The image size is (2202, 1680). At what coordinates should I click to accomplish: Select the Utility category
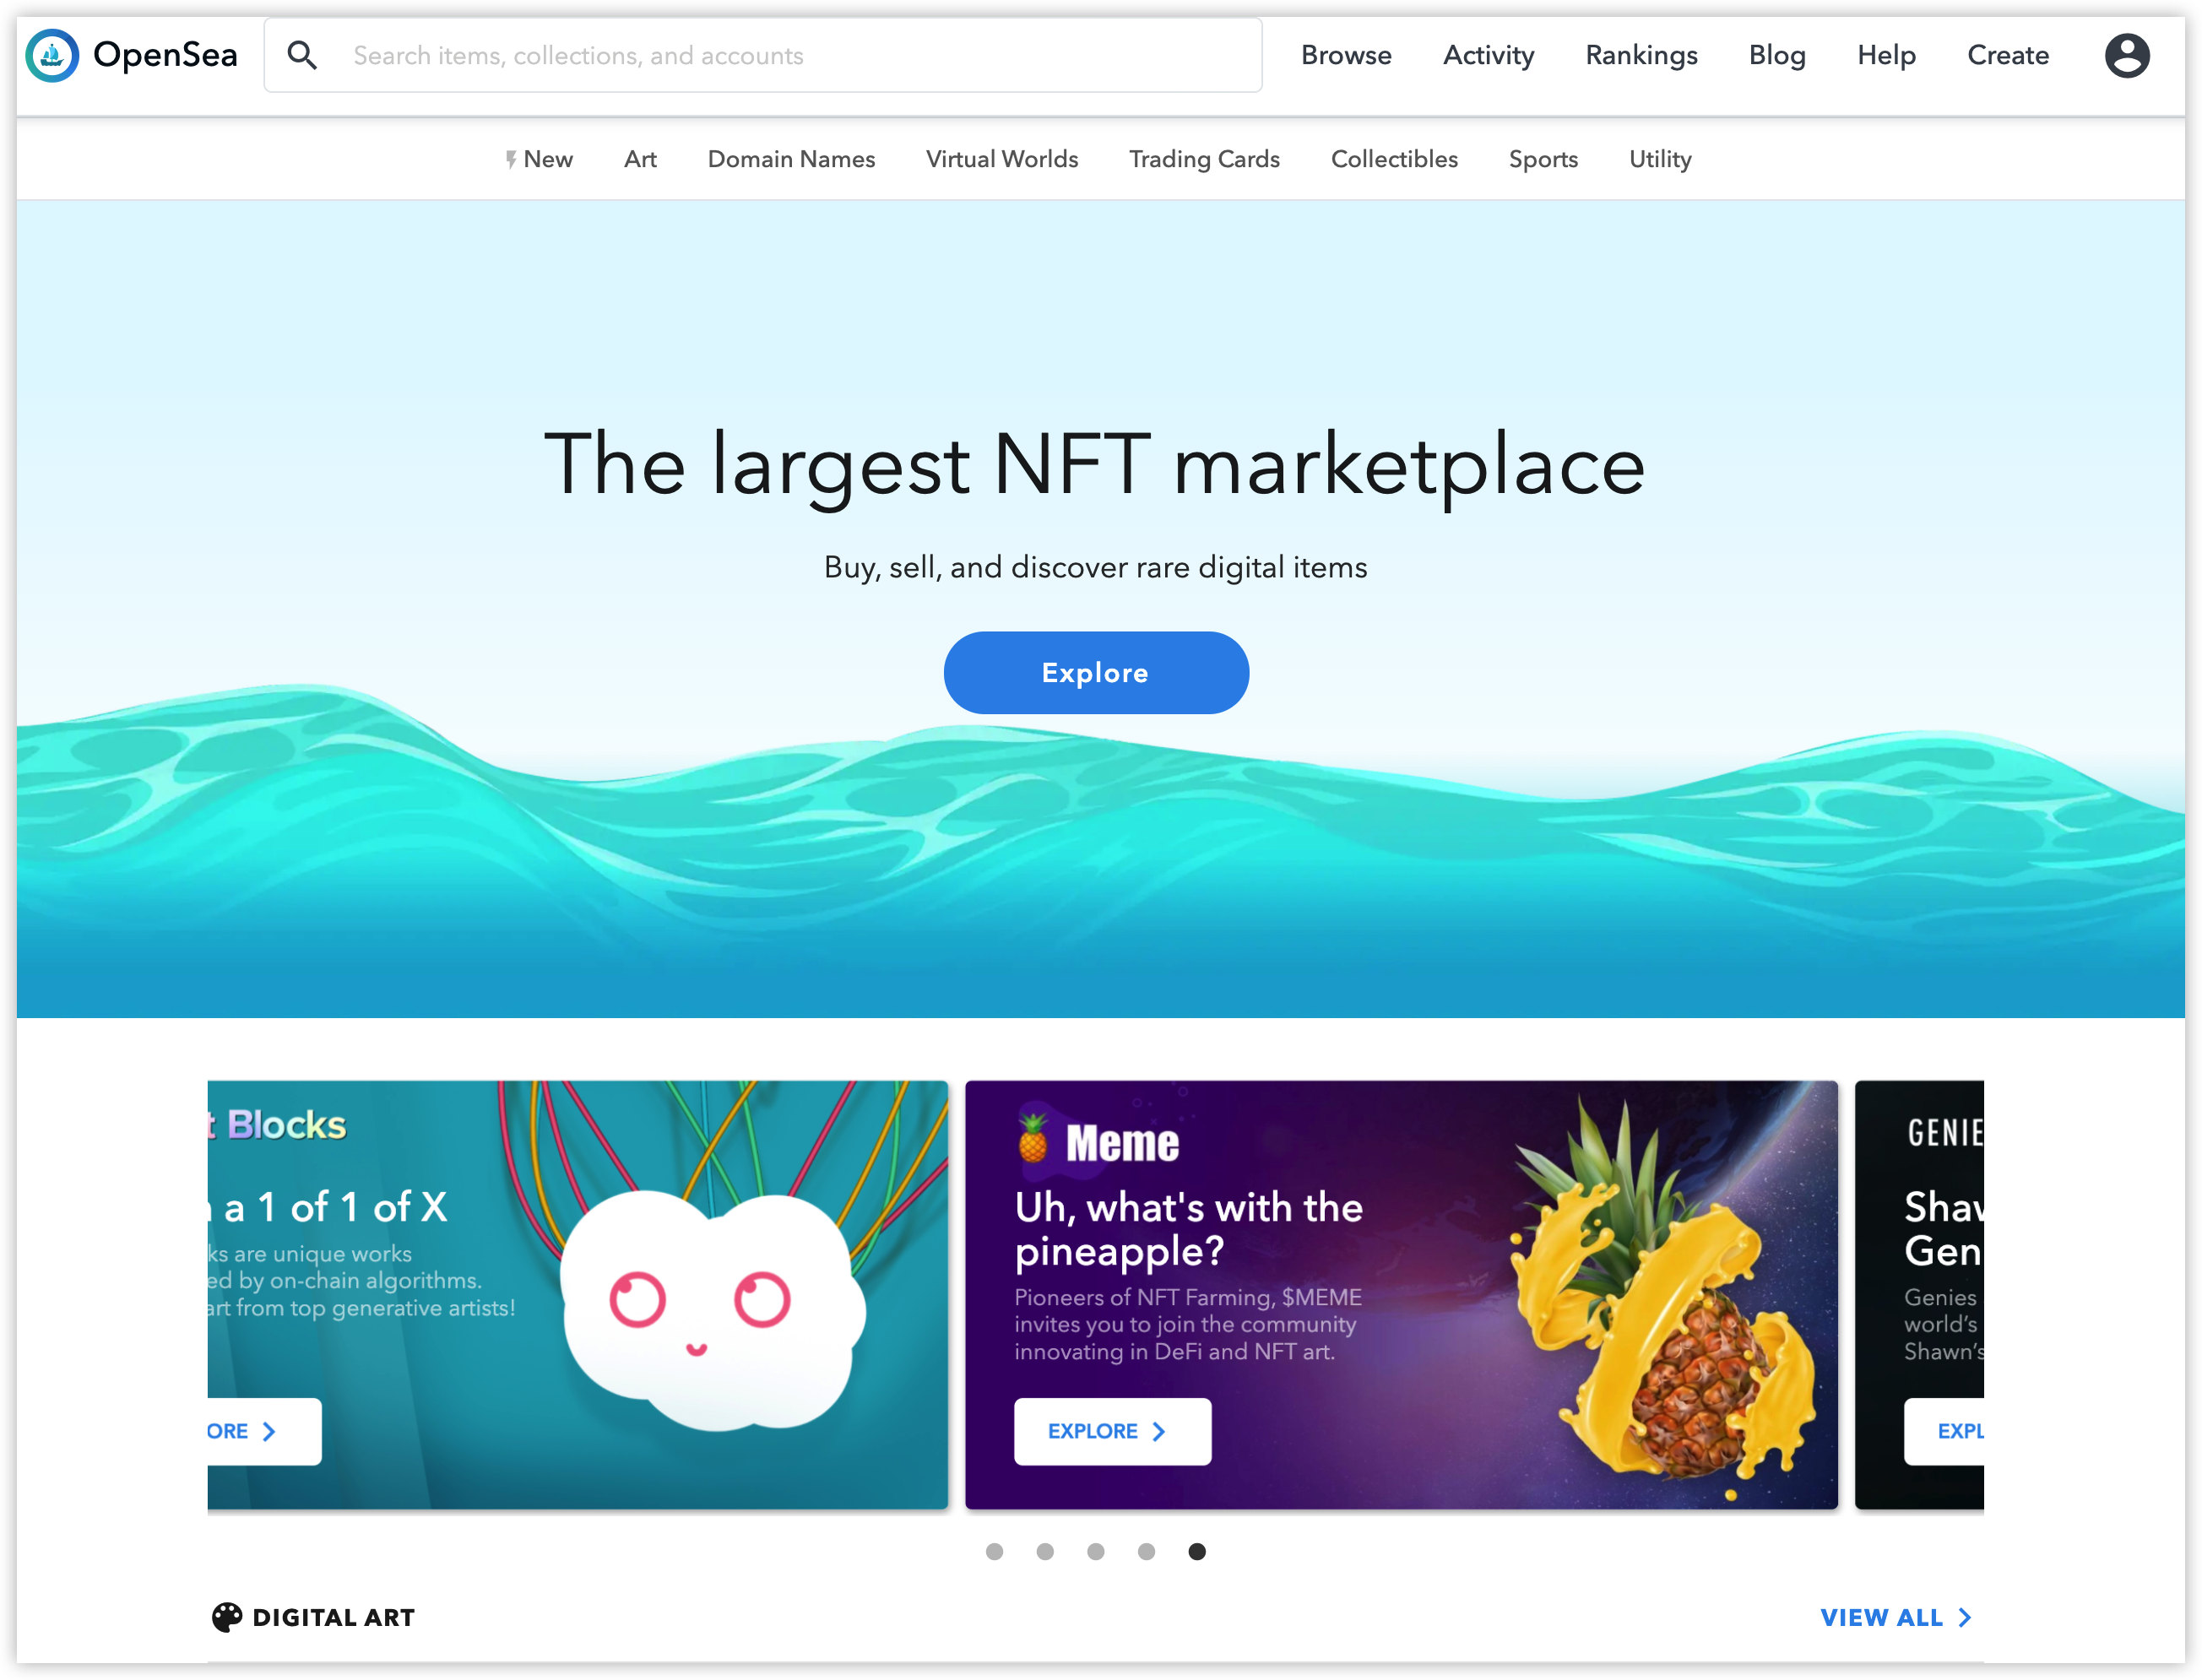point(1660,159)
